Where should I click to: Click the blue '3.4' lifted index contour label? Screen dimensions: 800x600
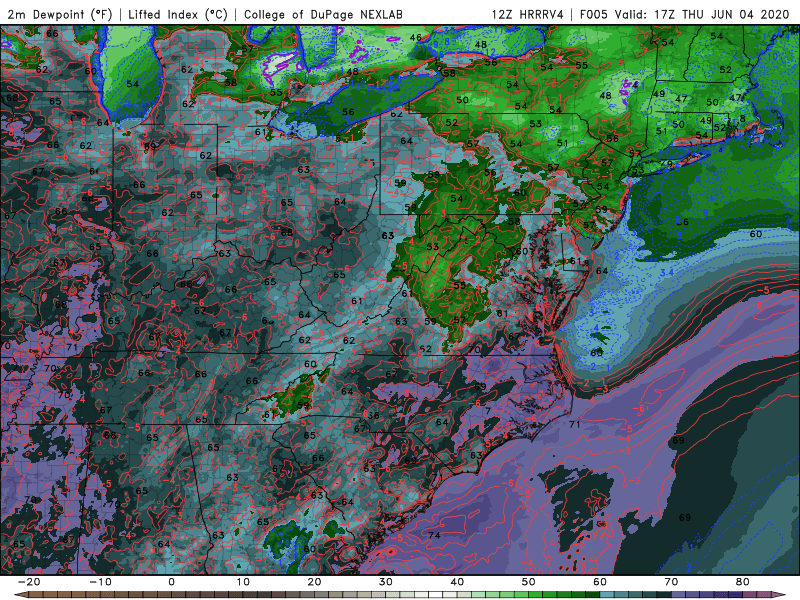667,273
